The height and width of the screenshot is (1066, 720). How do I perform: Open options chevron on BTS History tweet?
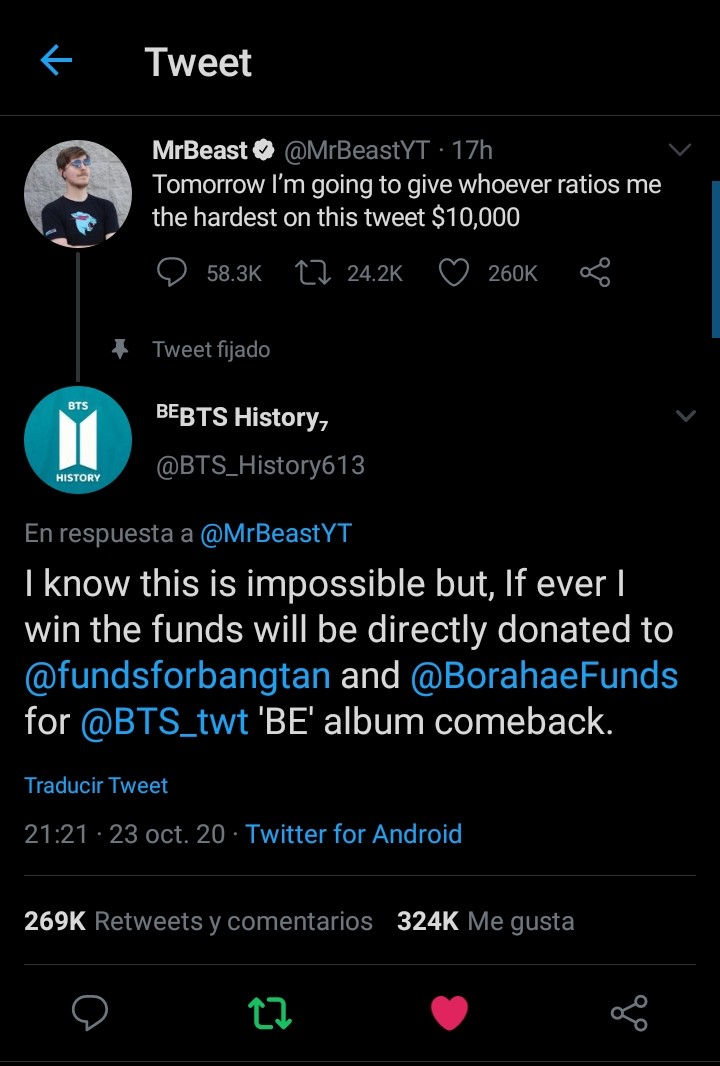(x=686, y=416)
